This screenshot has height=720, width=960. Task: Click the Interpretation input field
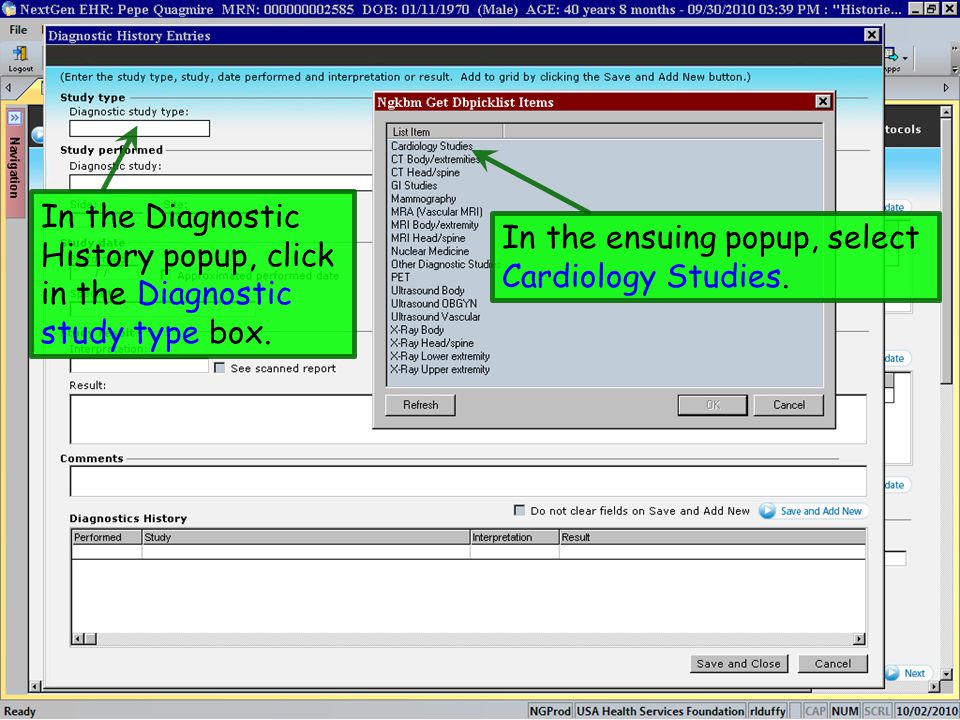coord(139,366)
